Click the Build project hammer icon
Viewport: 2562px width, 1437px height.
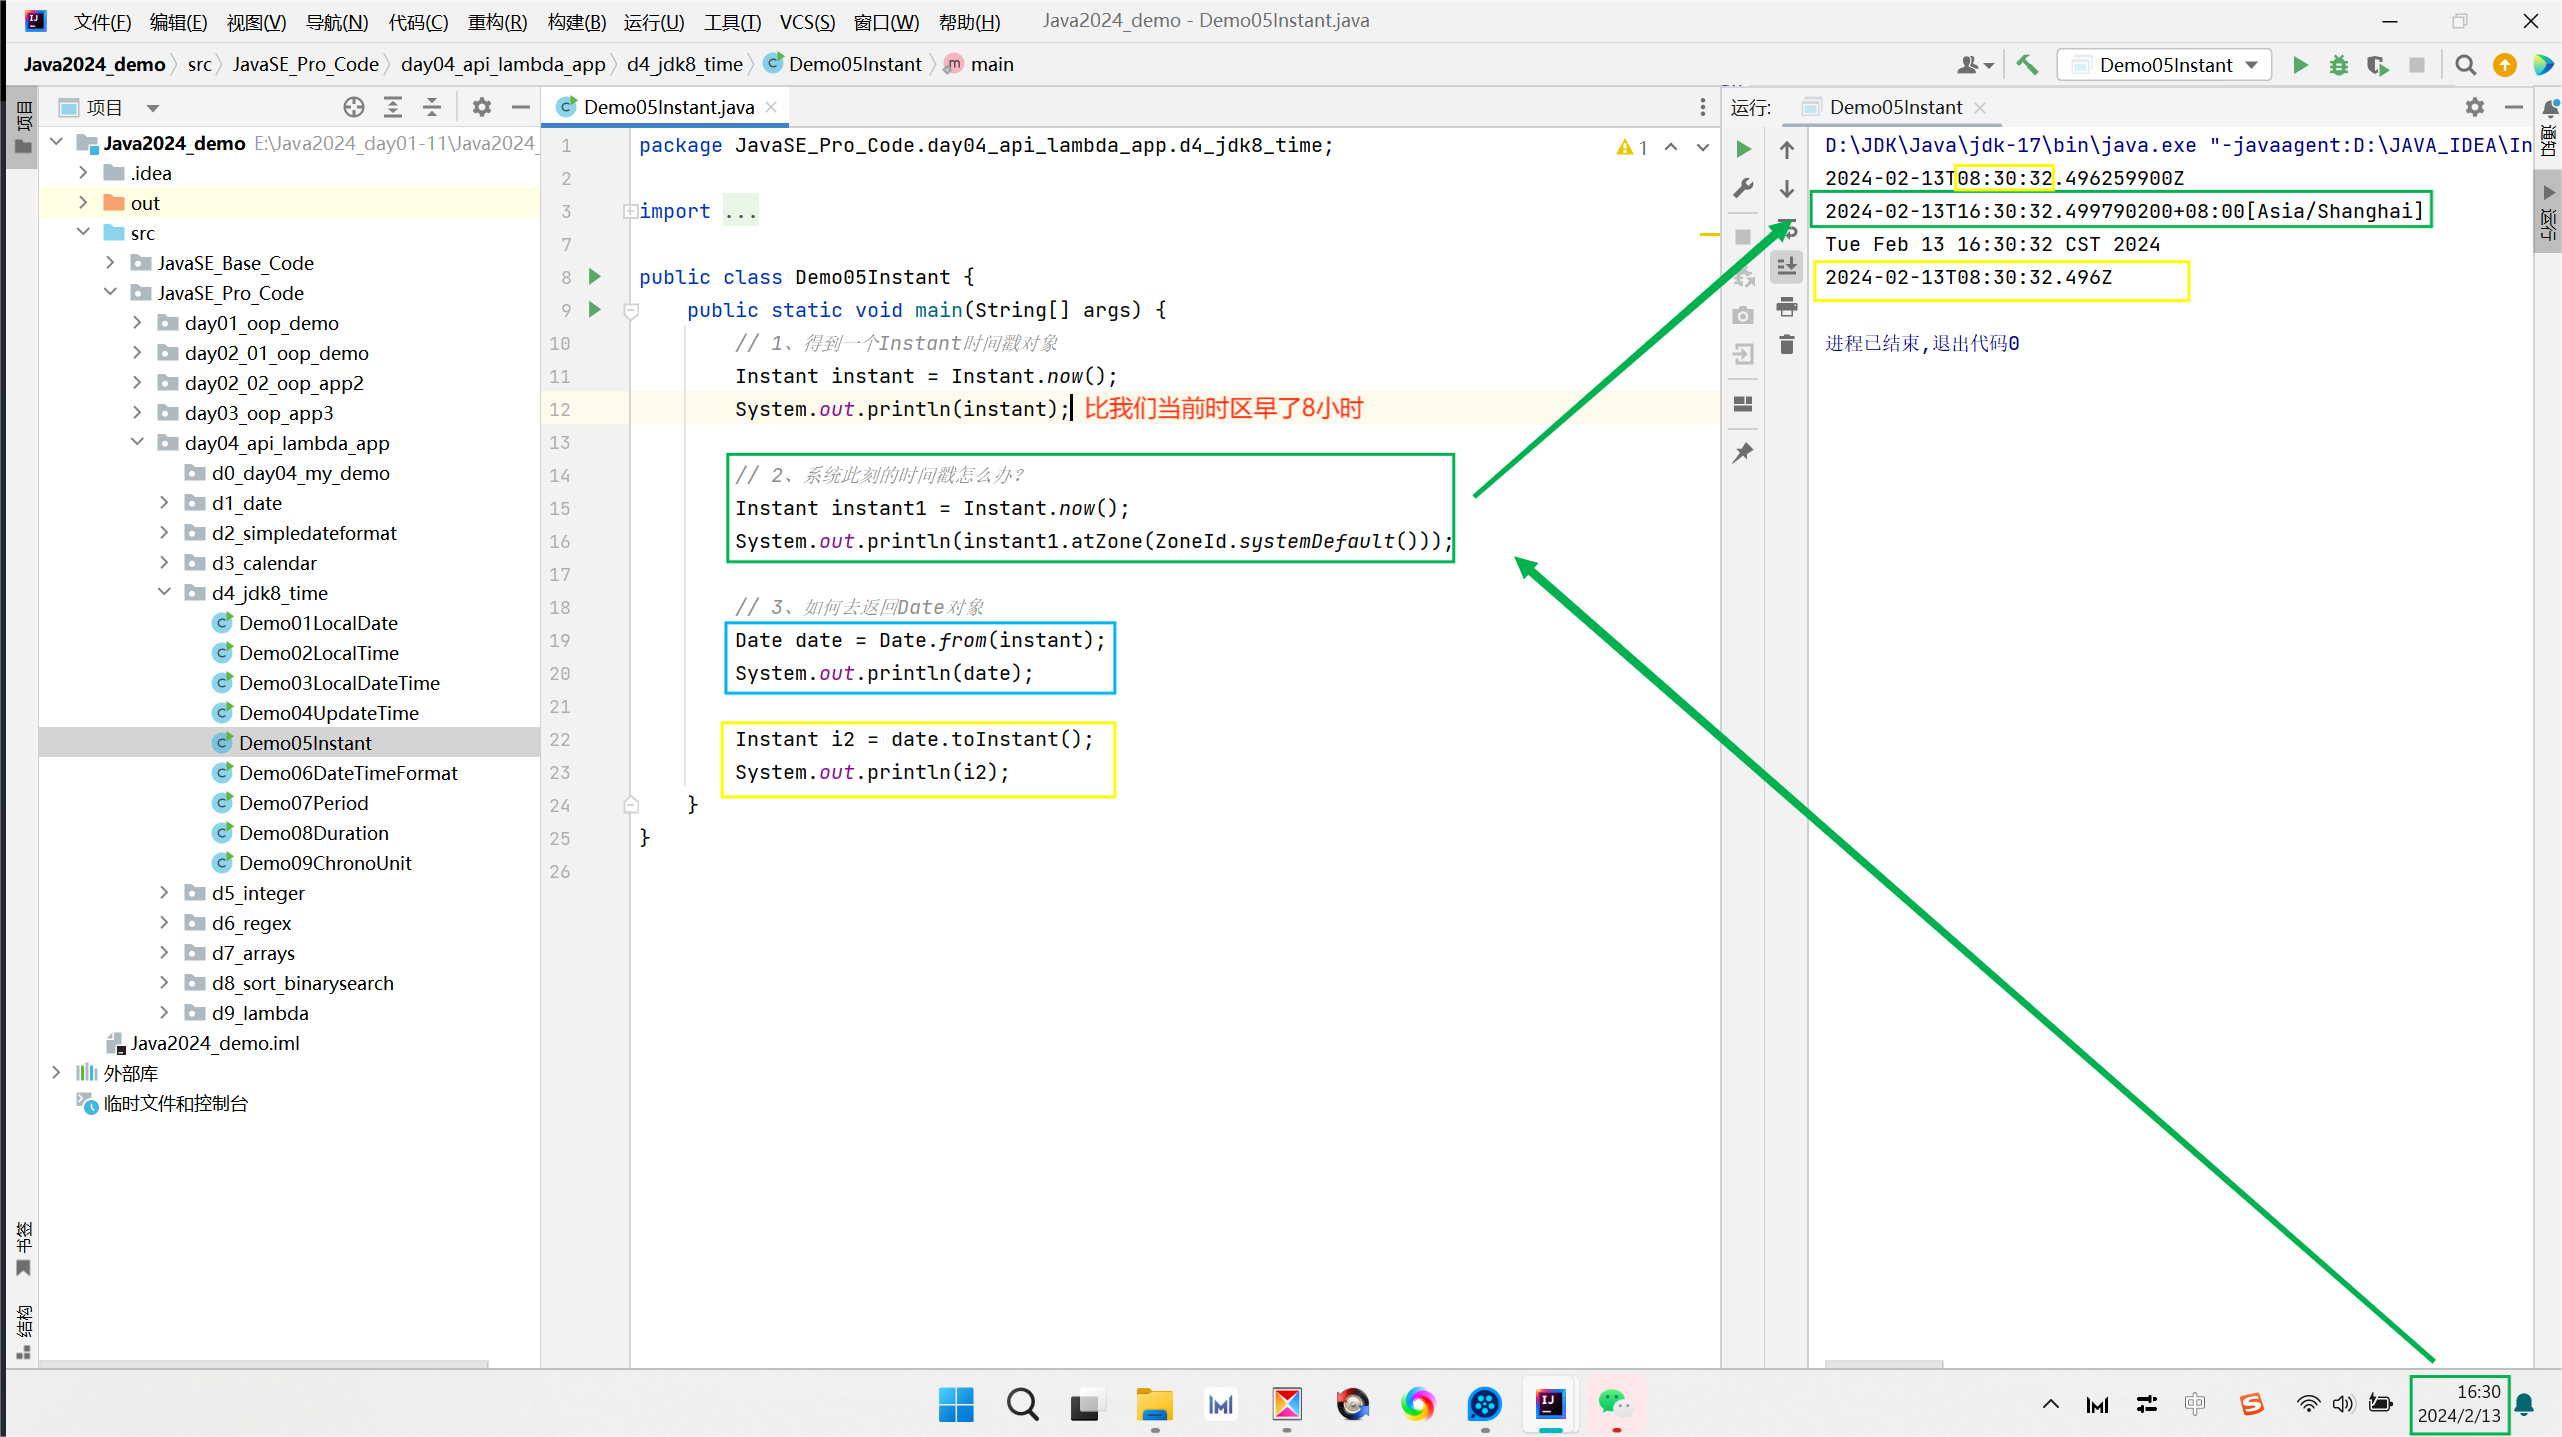coord(2027,65)
